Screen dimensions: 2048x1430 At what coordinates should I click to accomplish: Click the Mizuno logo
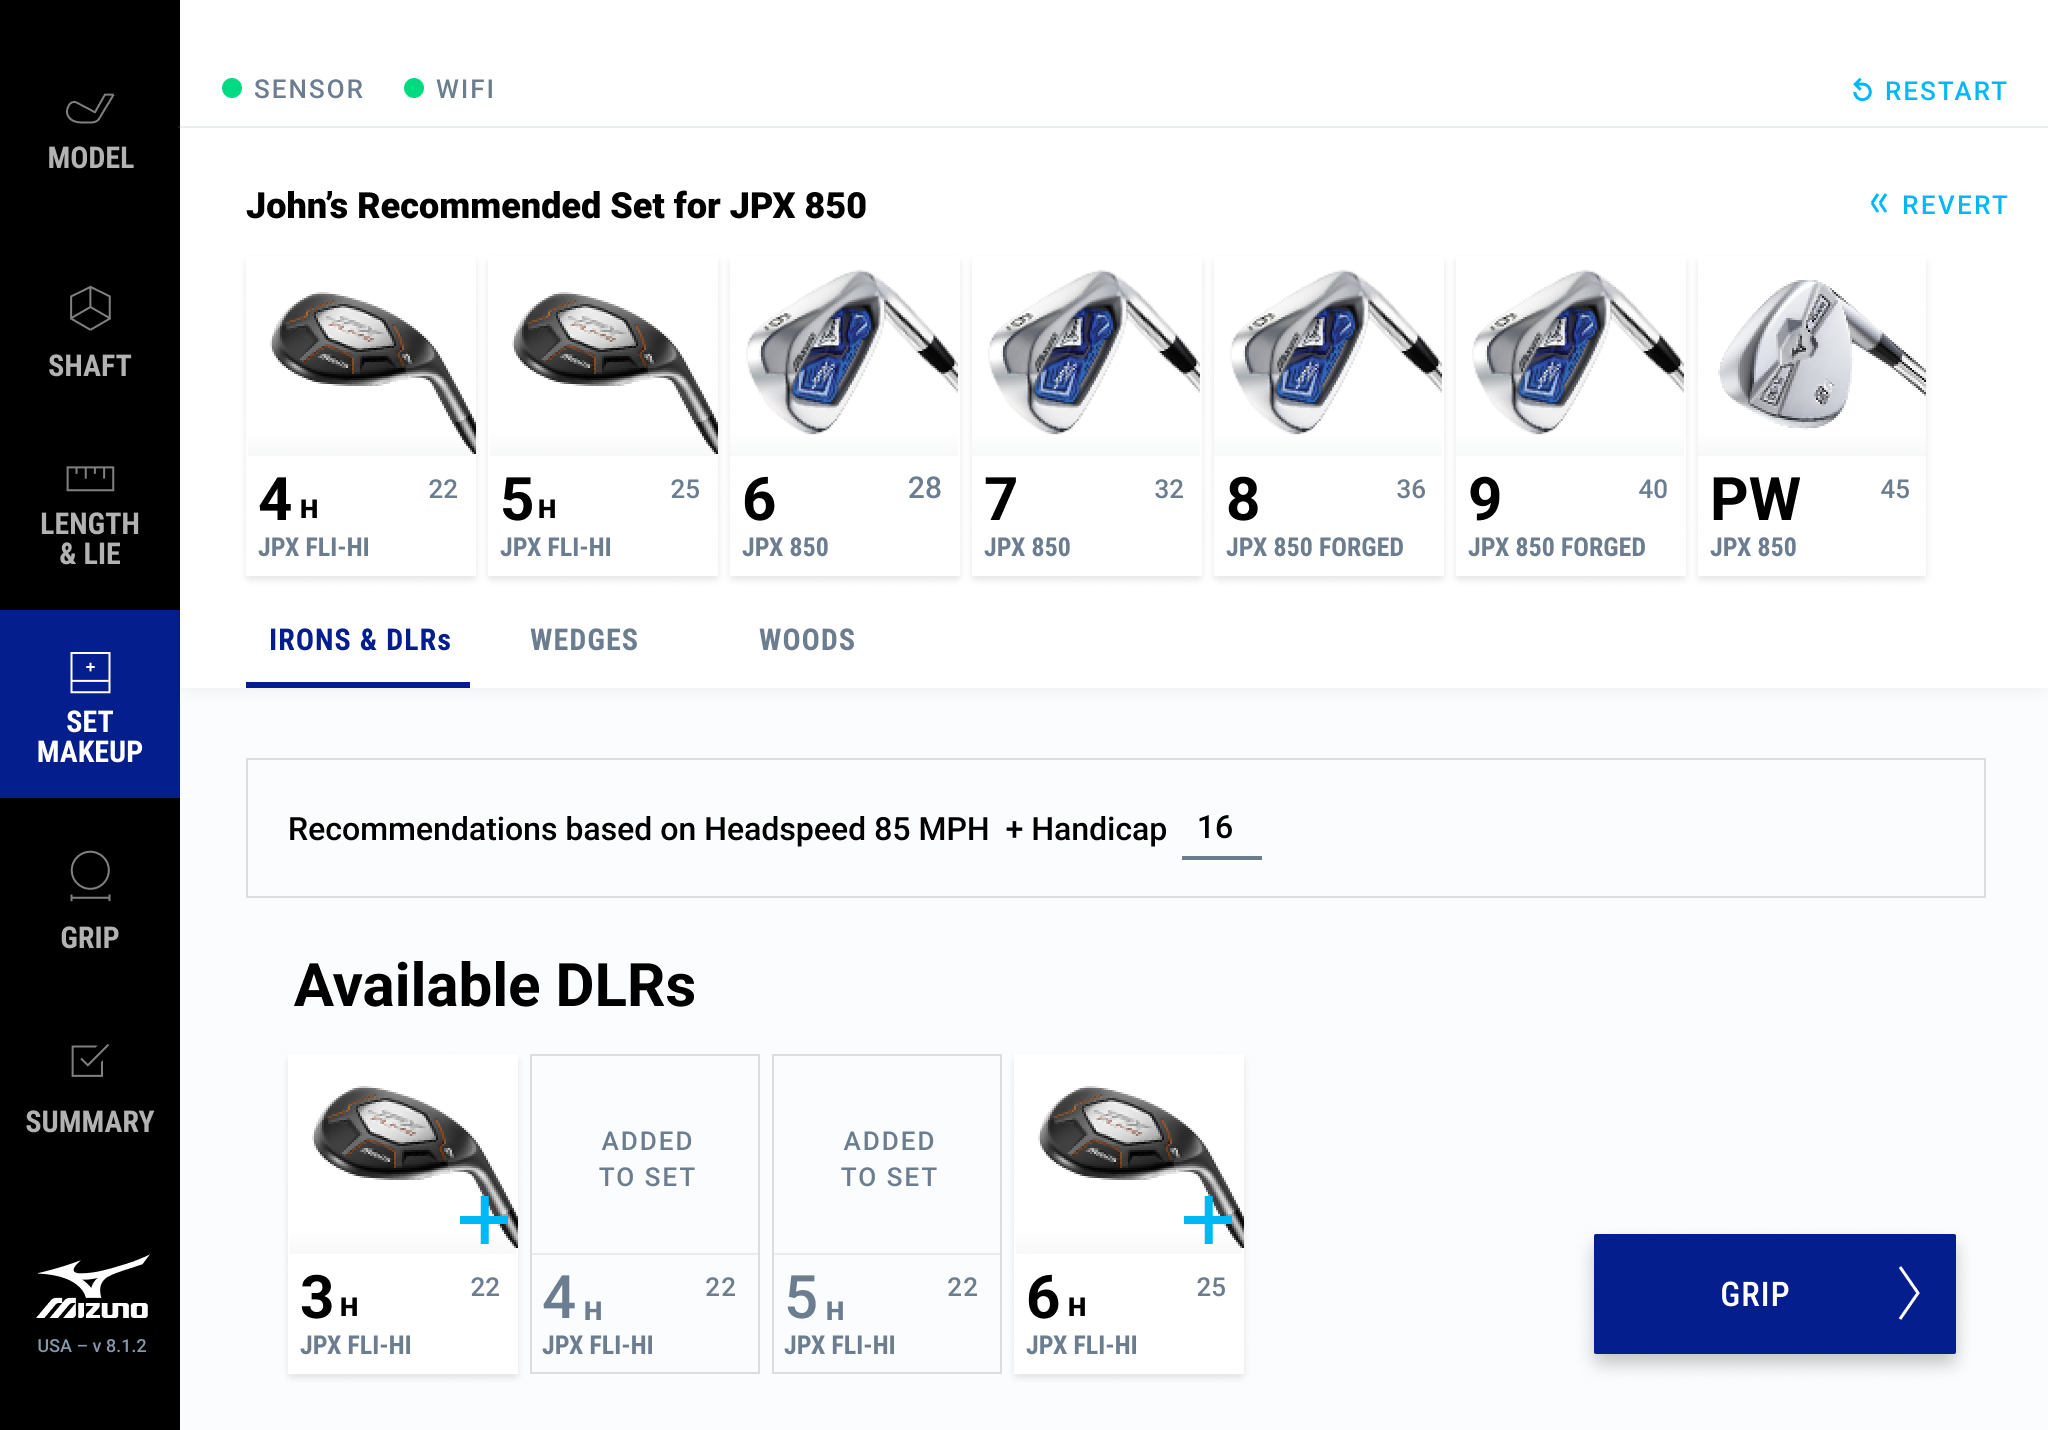coord(90,1290)
